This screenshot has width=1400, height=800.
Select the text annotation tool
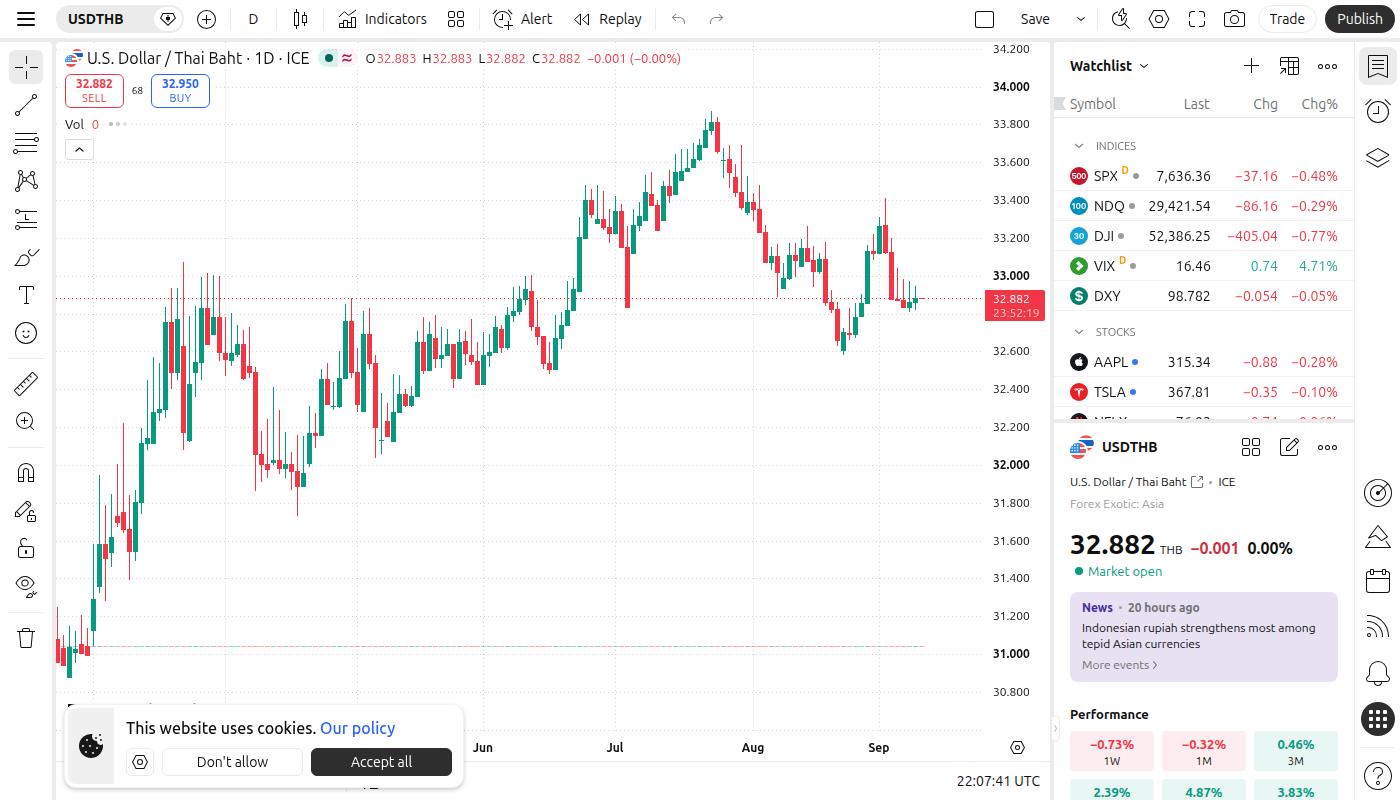click(26, 295)
